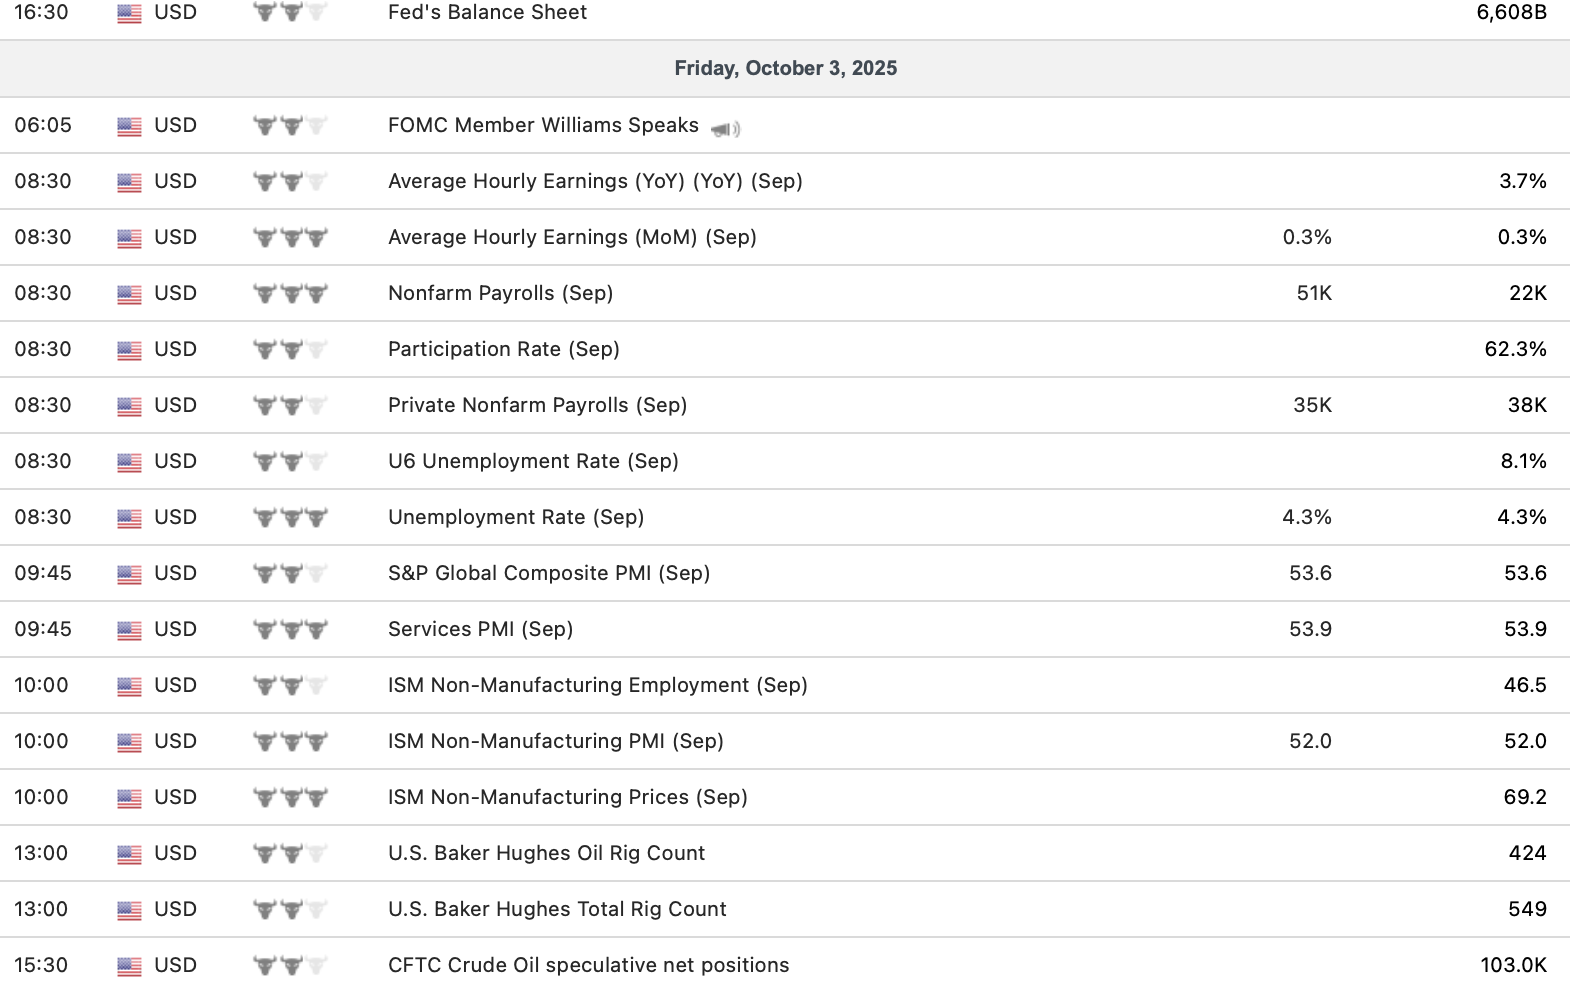Click the 51K forecast value for Nonfarm Payrolls
Screen dimensions: 1570x992
(x=1313, y=293)
